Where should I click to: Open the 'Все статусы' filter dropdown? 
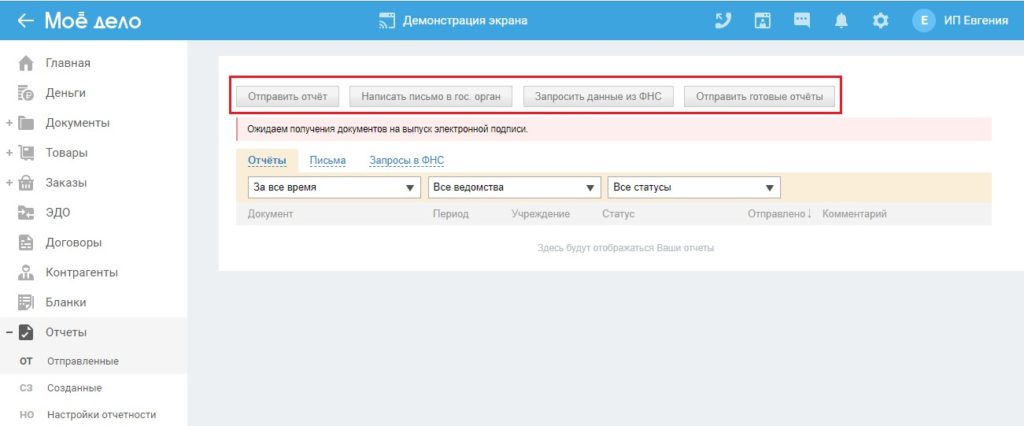tap(693, 188)
